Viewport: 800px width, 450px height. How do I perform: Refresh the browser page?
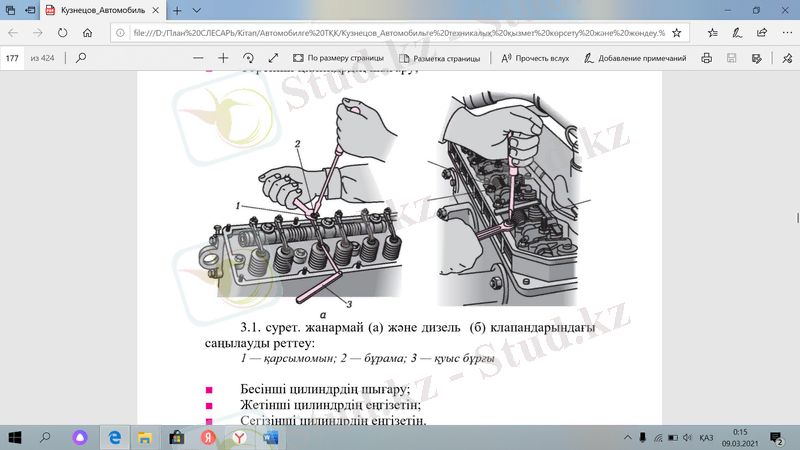[63, 32]
